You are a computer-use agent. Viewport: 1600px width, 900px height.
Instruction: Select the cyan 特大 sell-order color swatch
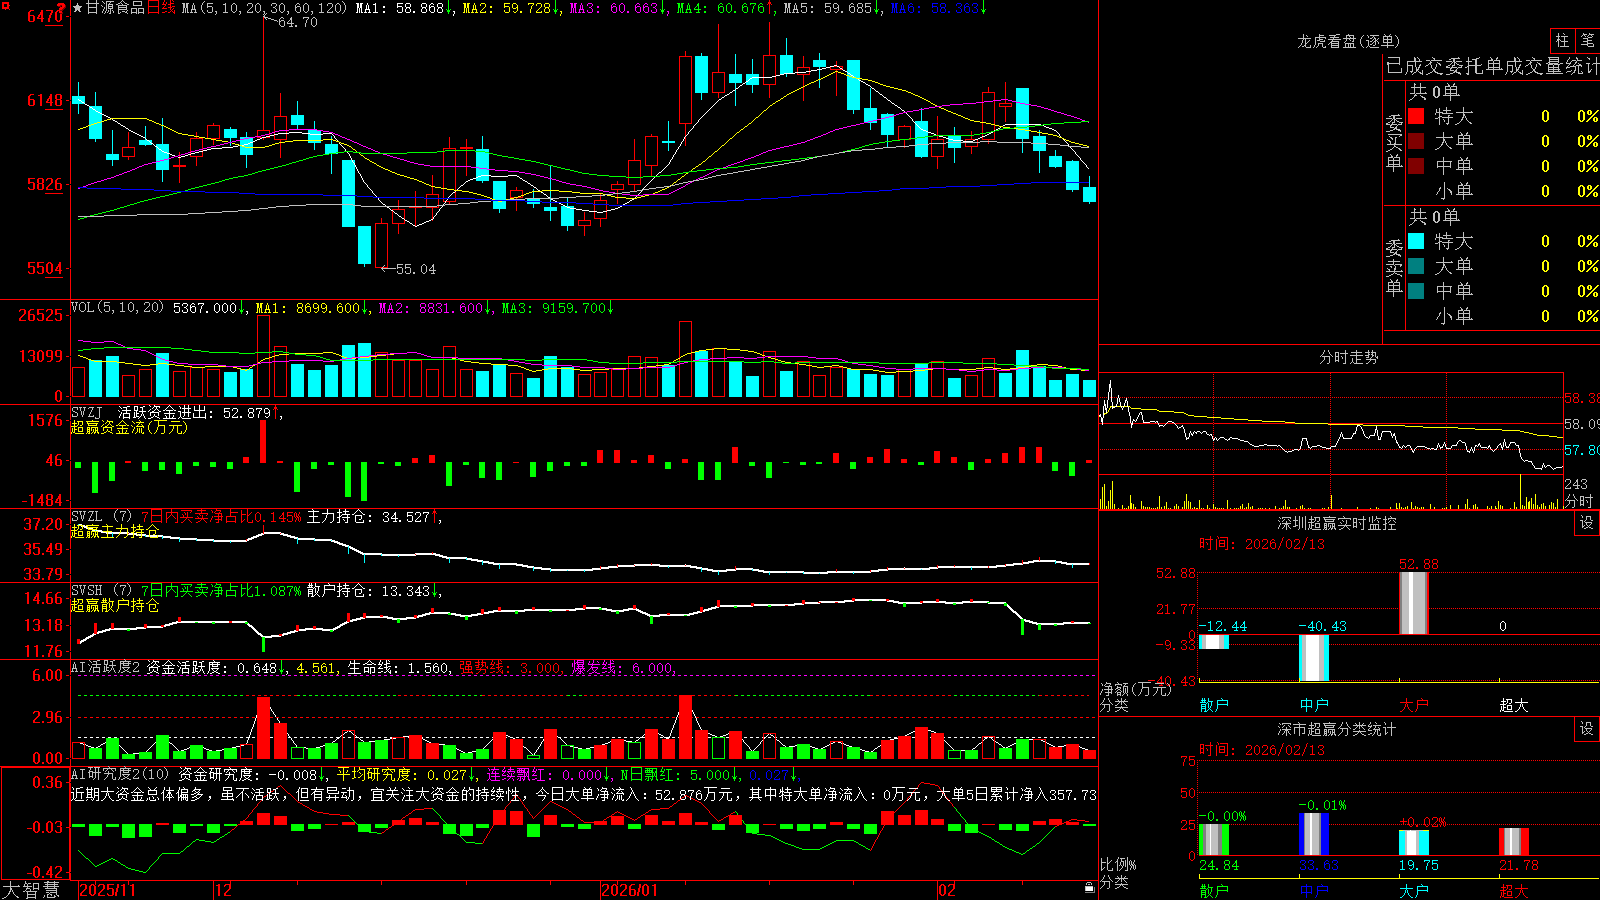1416,241
